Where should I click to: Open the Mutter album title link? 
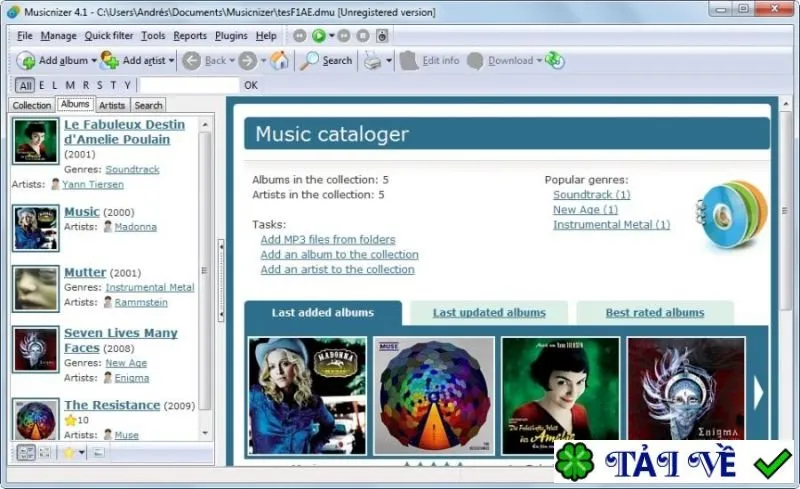(85, 272)
